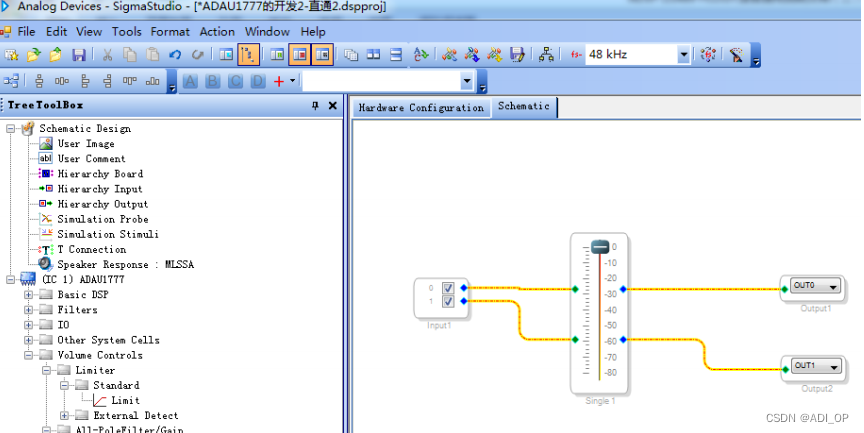This screenshot has width=864, height=433.
Task: Click the yellow hierarchy network icon
Action: (x=546, y=55)
